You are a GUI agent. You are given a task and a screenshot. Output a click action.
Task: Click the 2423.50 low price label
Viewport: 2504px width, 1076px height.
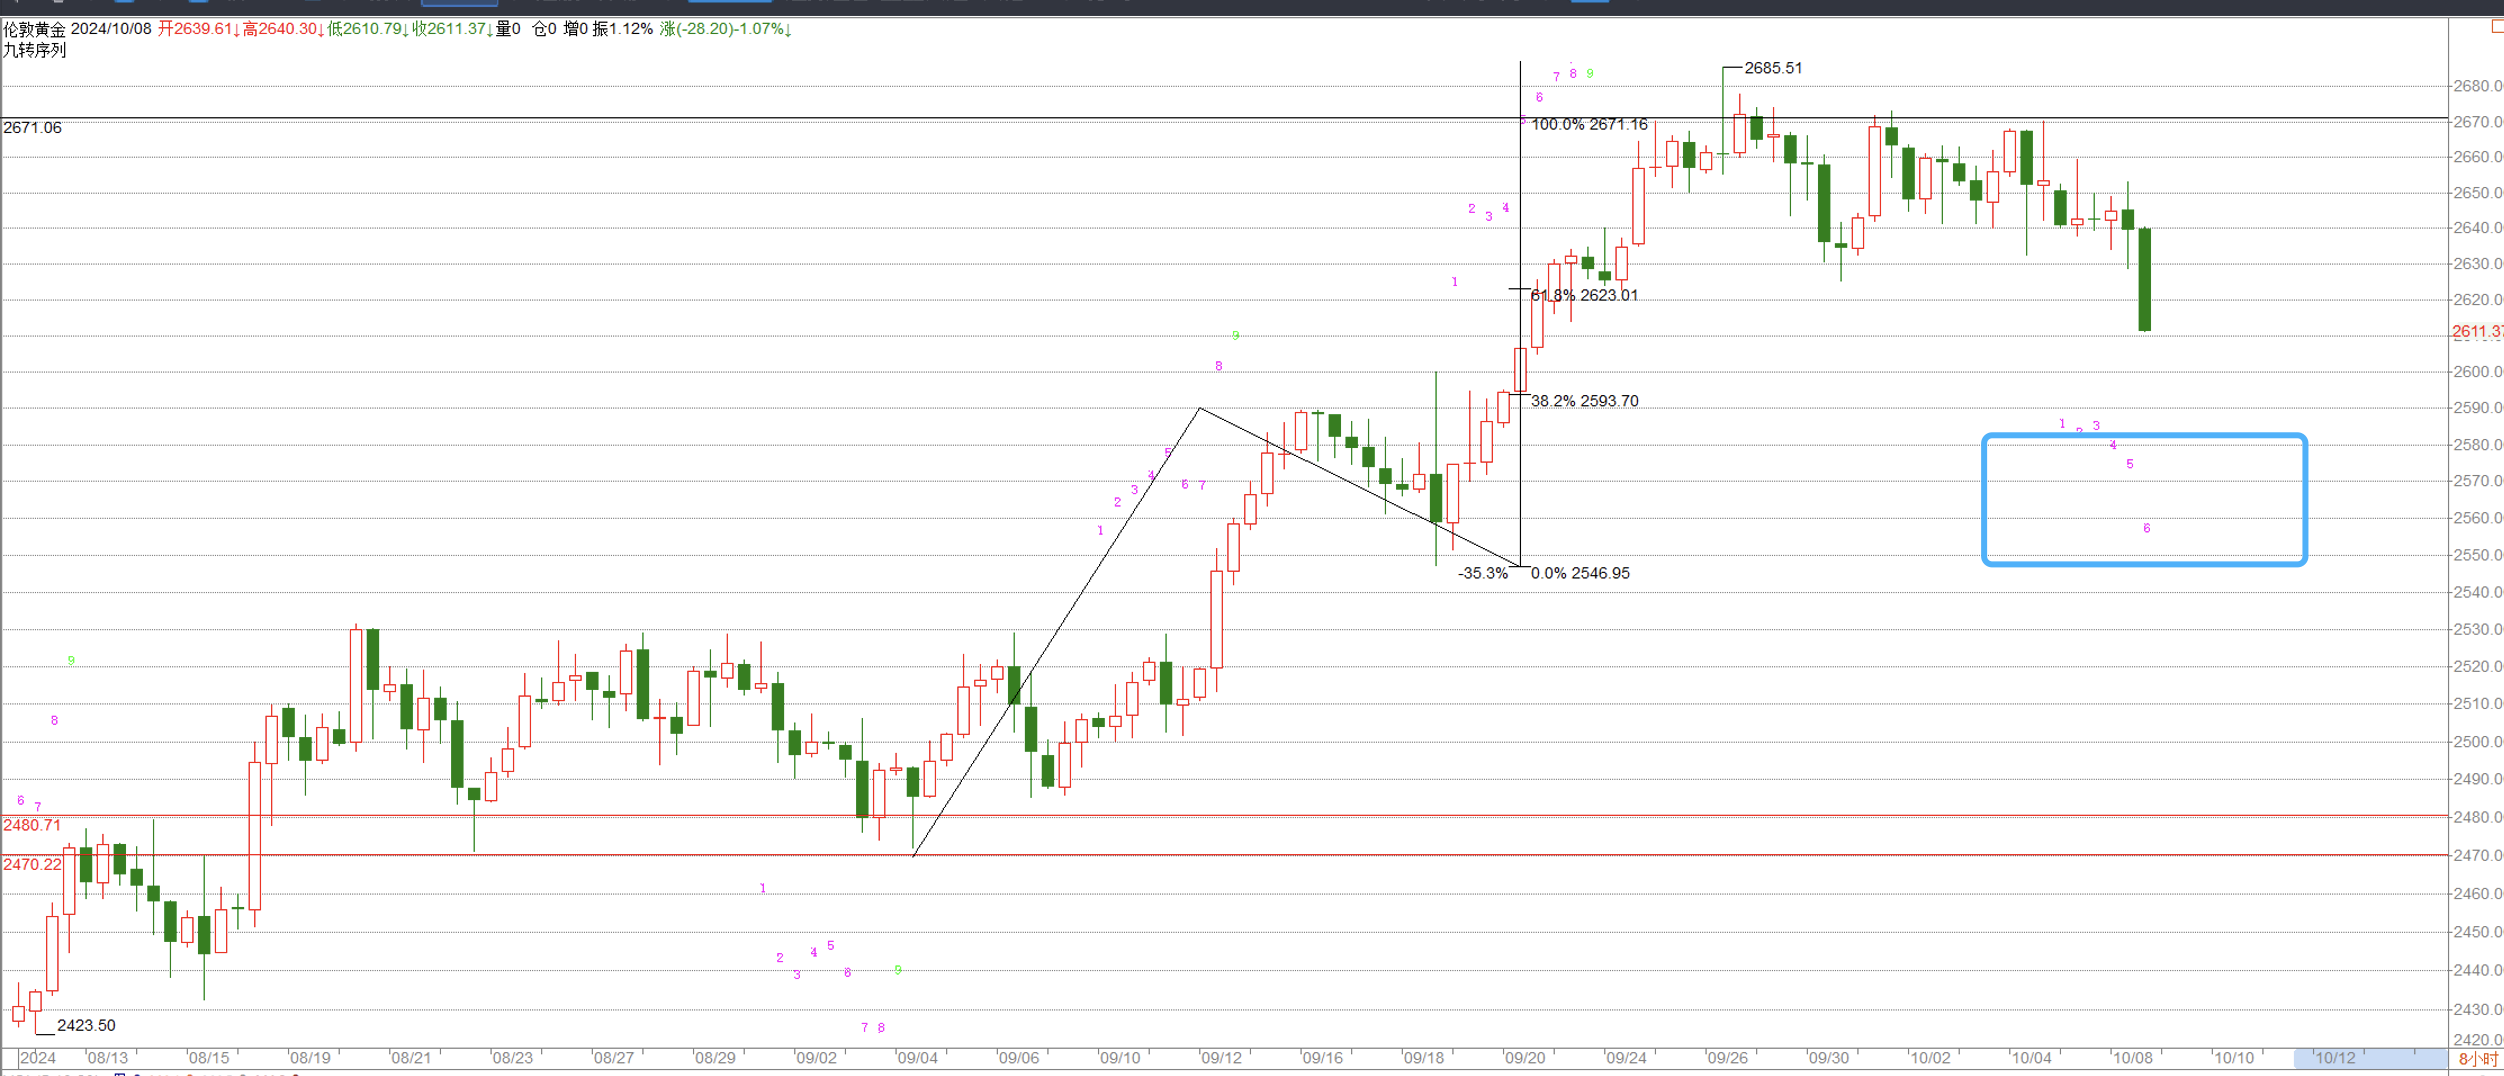(x=86, y=1025)
